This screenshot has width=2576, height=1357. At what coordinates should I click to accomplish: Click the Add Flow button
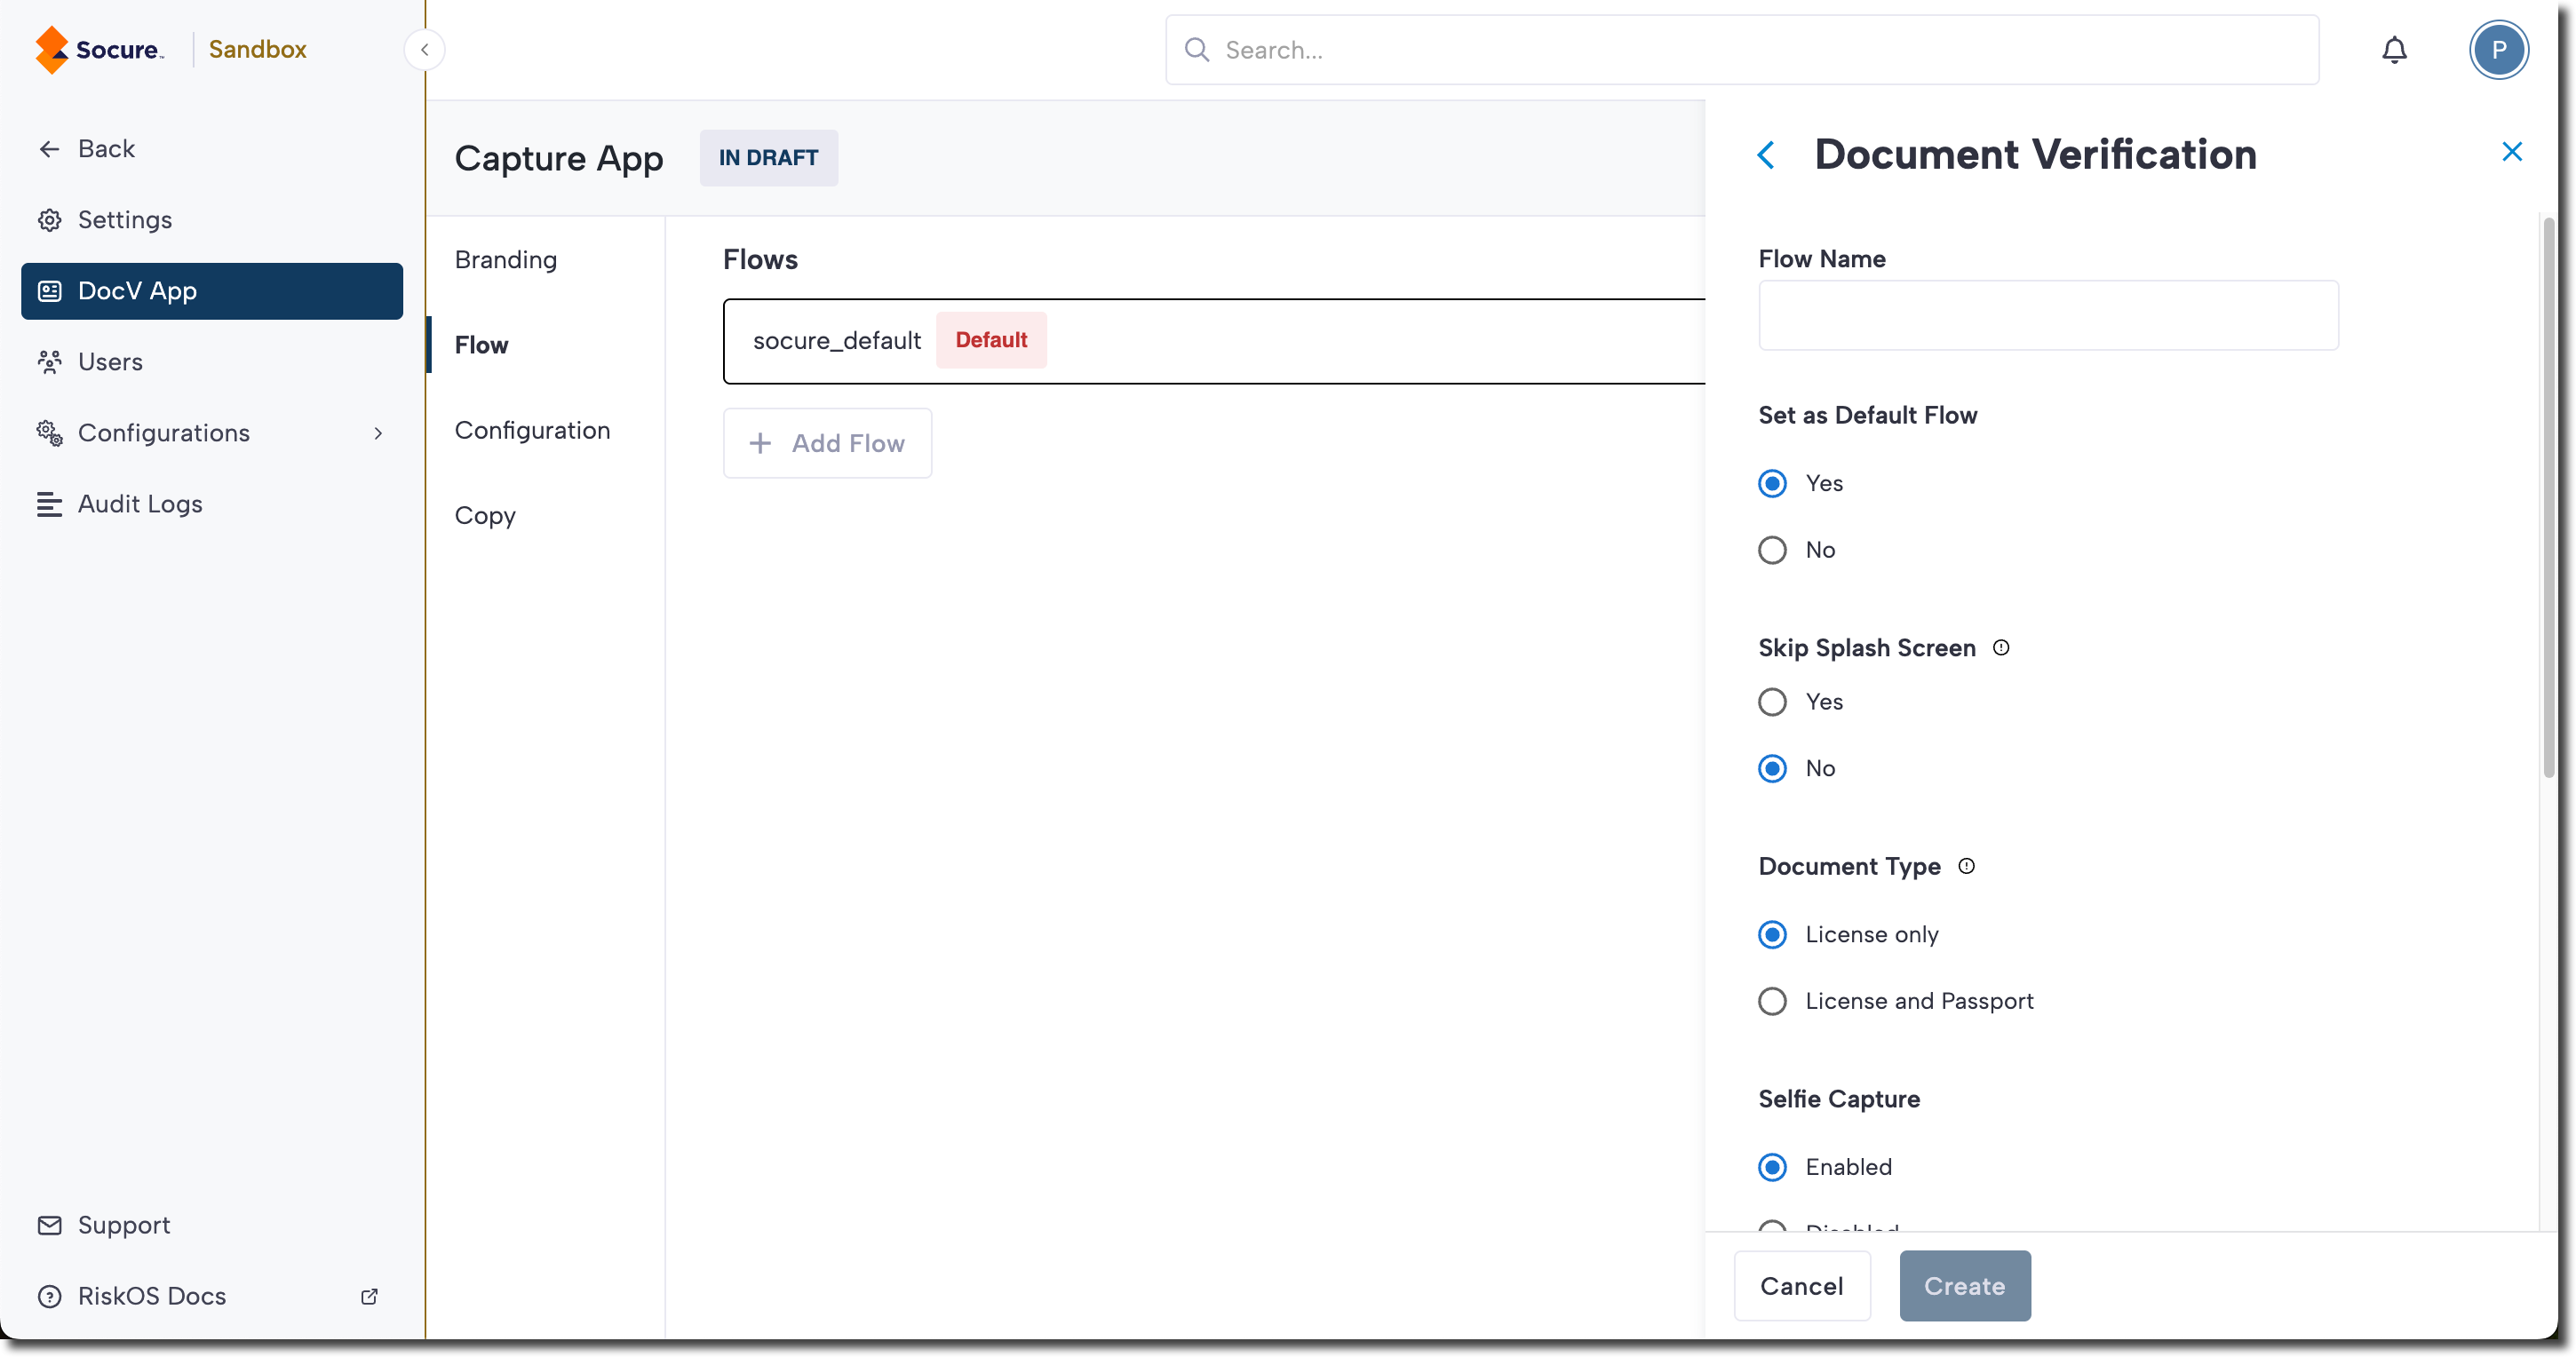827,443
